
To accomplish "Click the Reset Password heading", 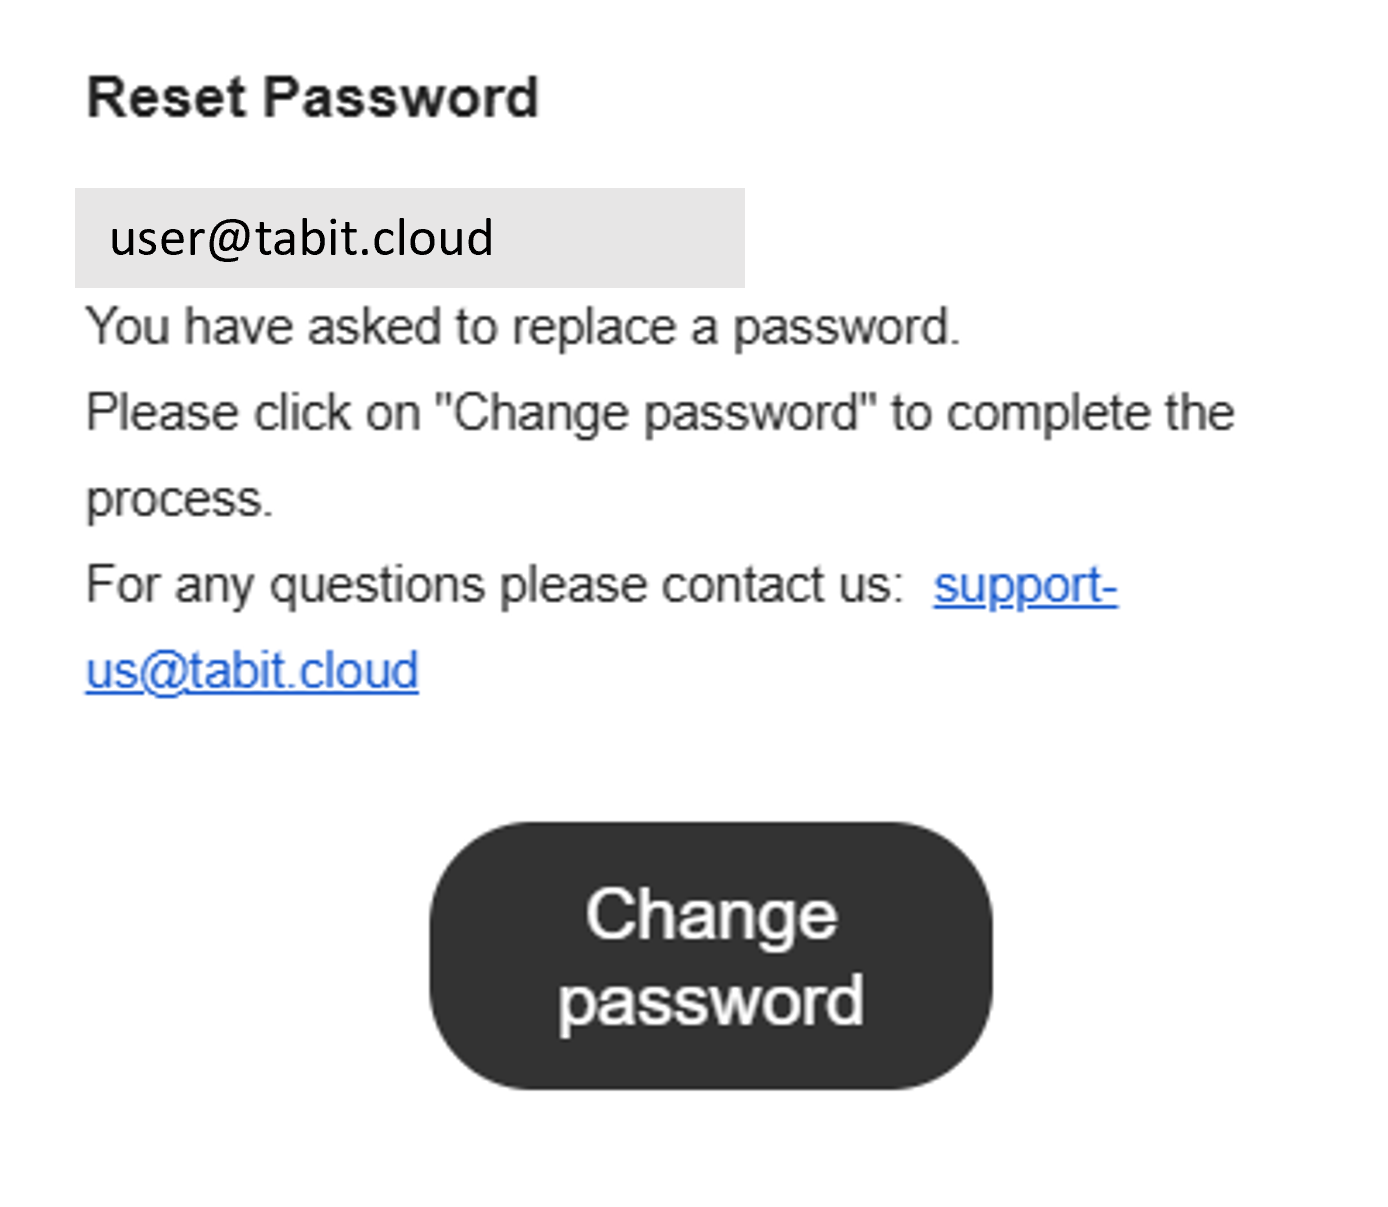I will (312, 98).
